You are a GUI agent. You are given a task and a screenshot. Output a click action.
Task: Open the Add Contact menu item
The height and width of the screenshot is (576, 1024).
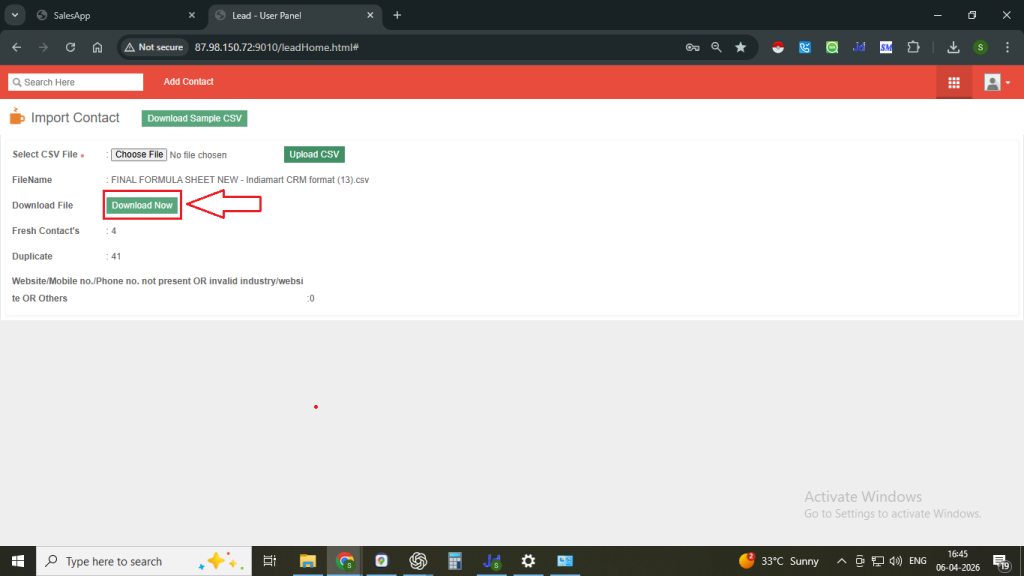tap(188, 82)
